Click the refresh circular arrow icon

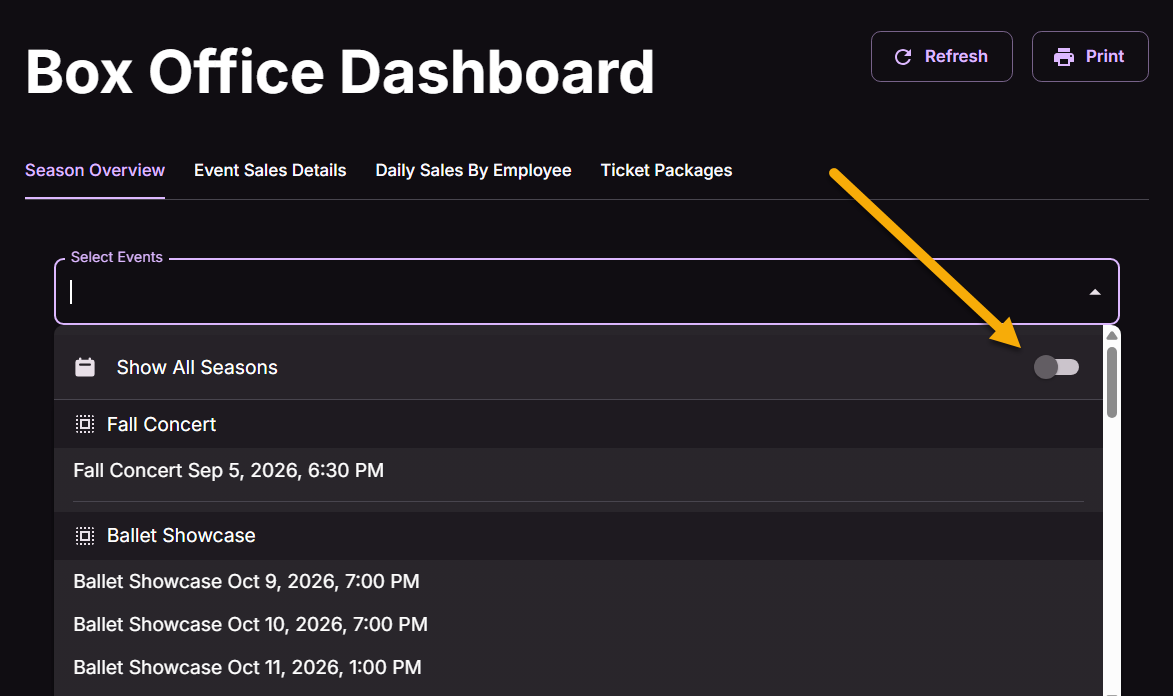click(x=903, y=57)
